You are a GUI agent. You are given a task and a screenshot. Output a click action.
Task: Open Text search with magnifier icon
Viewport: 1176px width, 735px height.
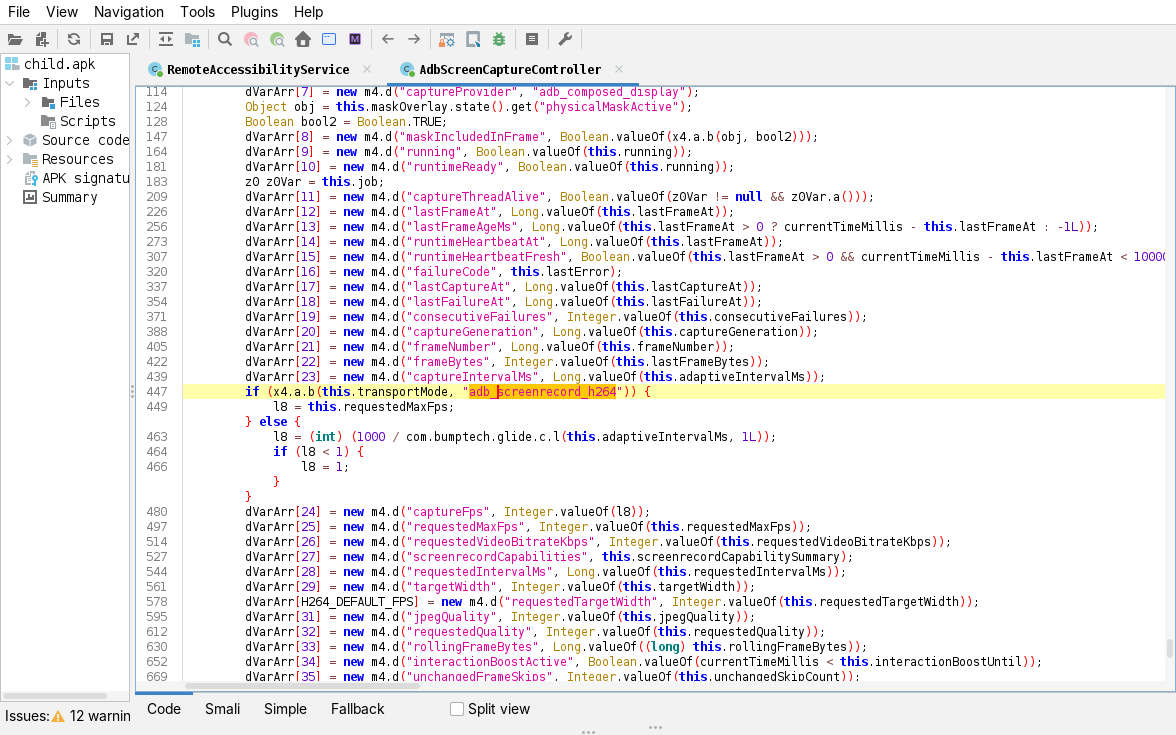click(224, 40)
